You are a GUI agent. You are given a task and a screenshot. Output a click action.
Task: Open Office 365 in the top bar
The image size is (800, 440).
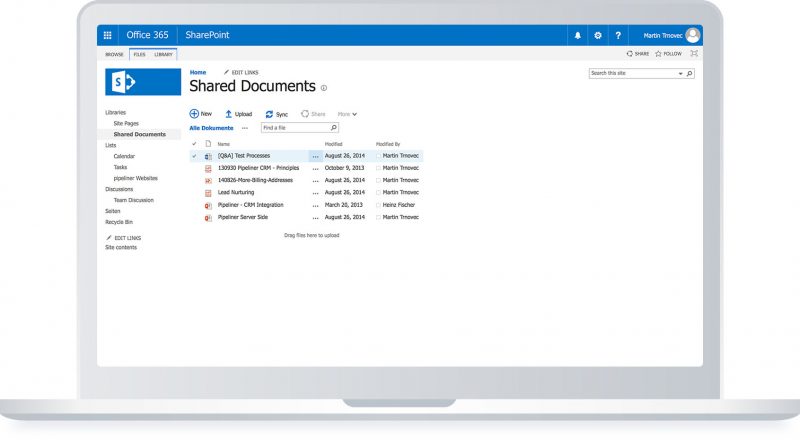[147, 35]
